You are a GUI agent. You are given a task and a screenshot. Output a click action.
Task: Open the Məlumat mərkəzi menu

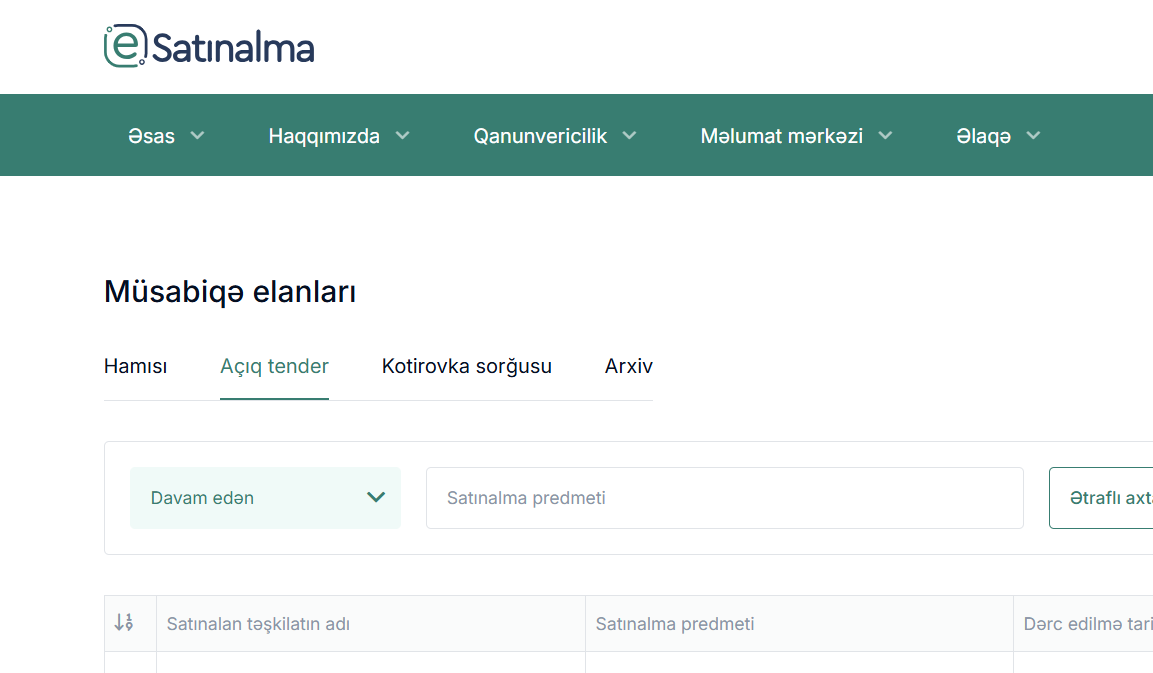click(x=782, y=136)
